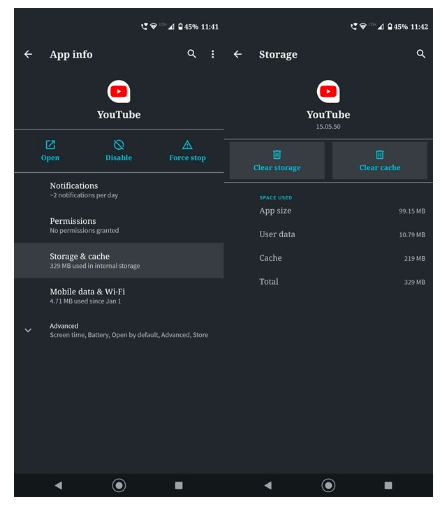Tap the SPACE USED header

(x=276, y=198)
